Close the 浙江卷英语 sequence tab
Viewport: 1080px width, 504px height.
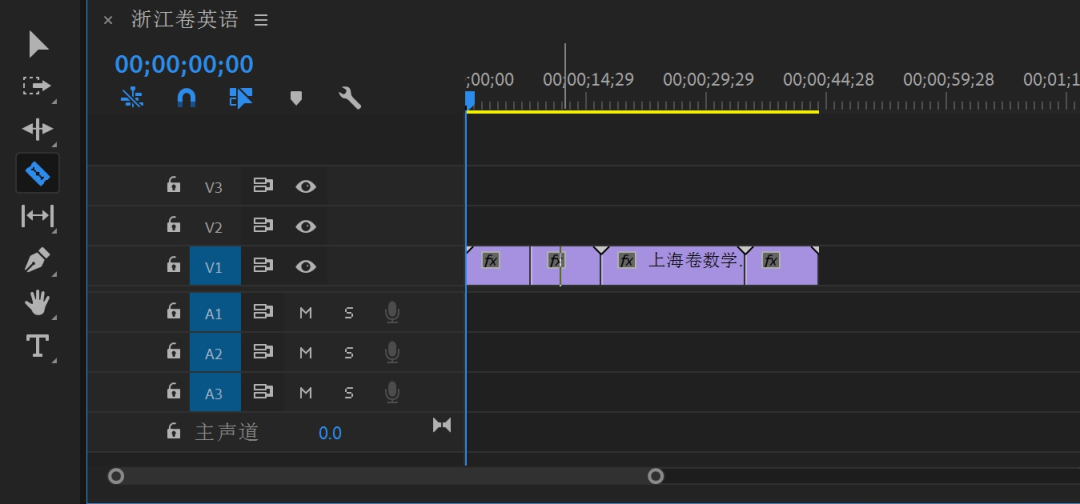pyautogui.click(x=108, y=20)
